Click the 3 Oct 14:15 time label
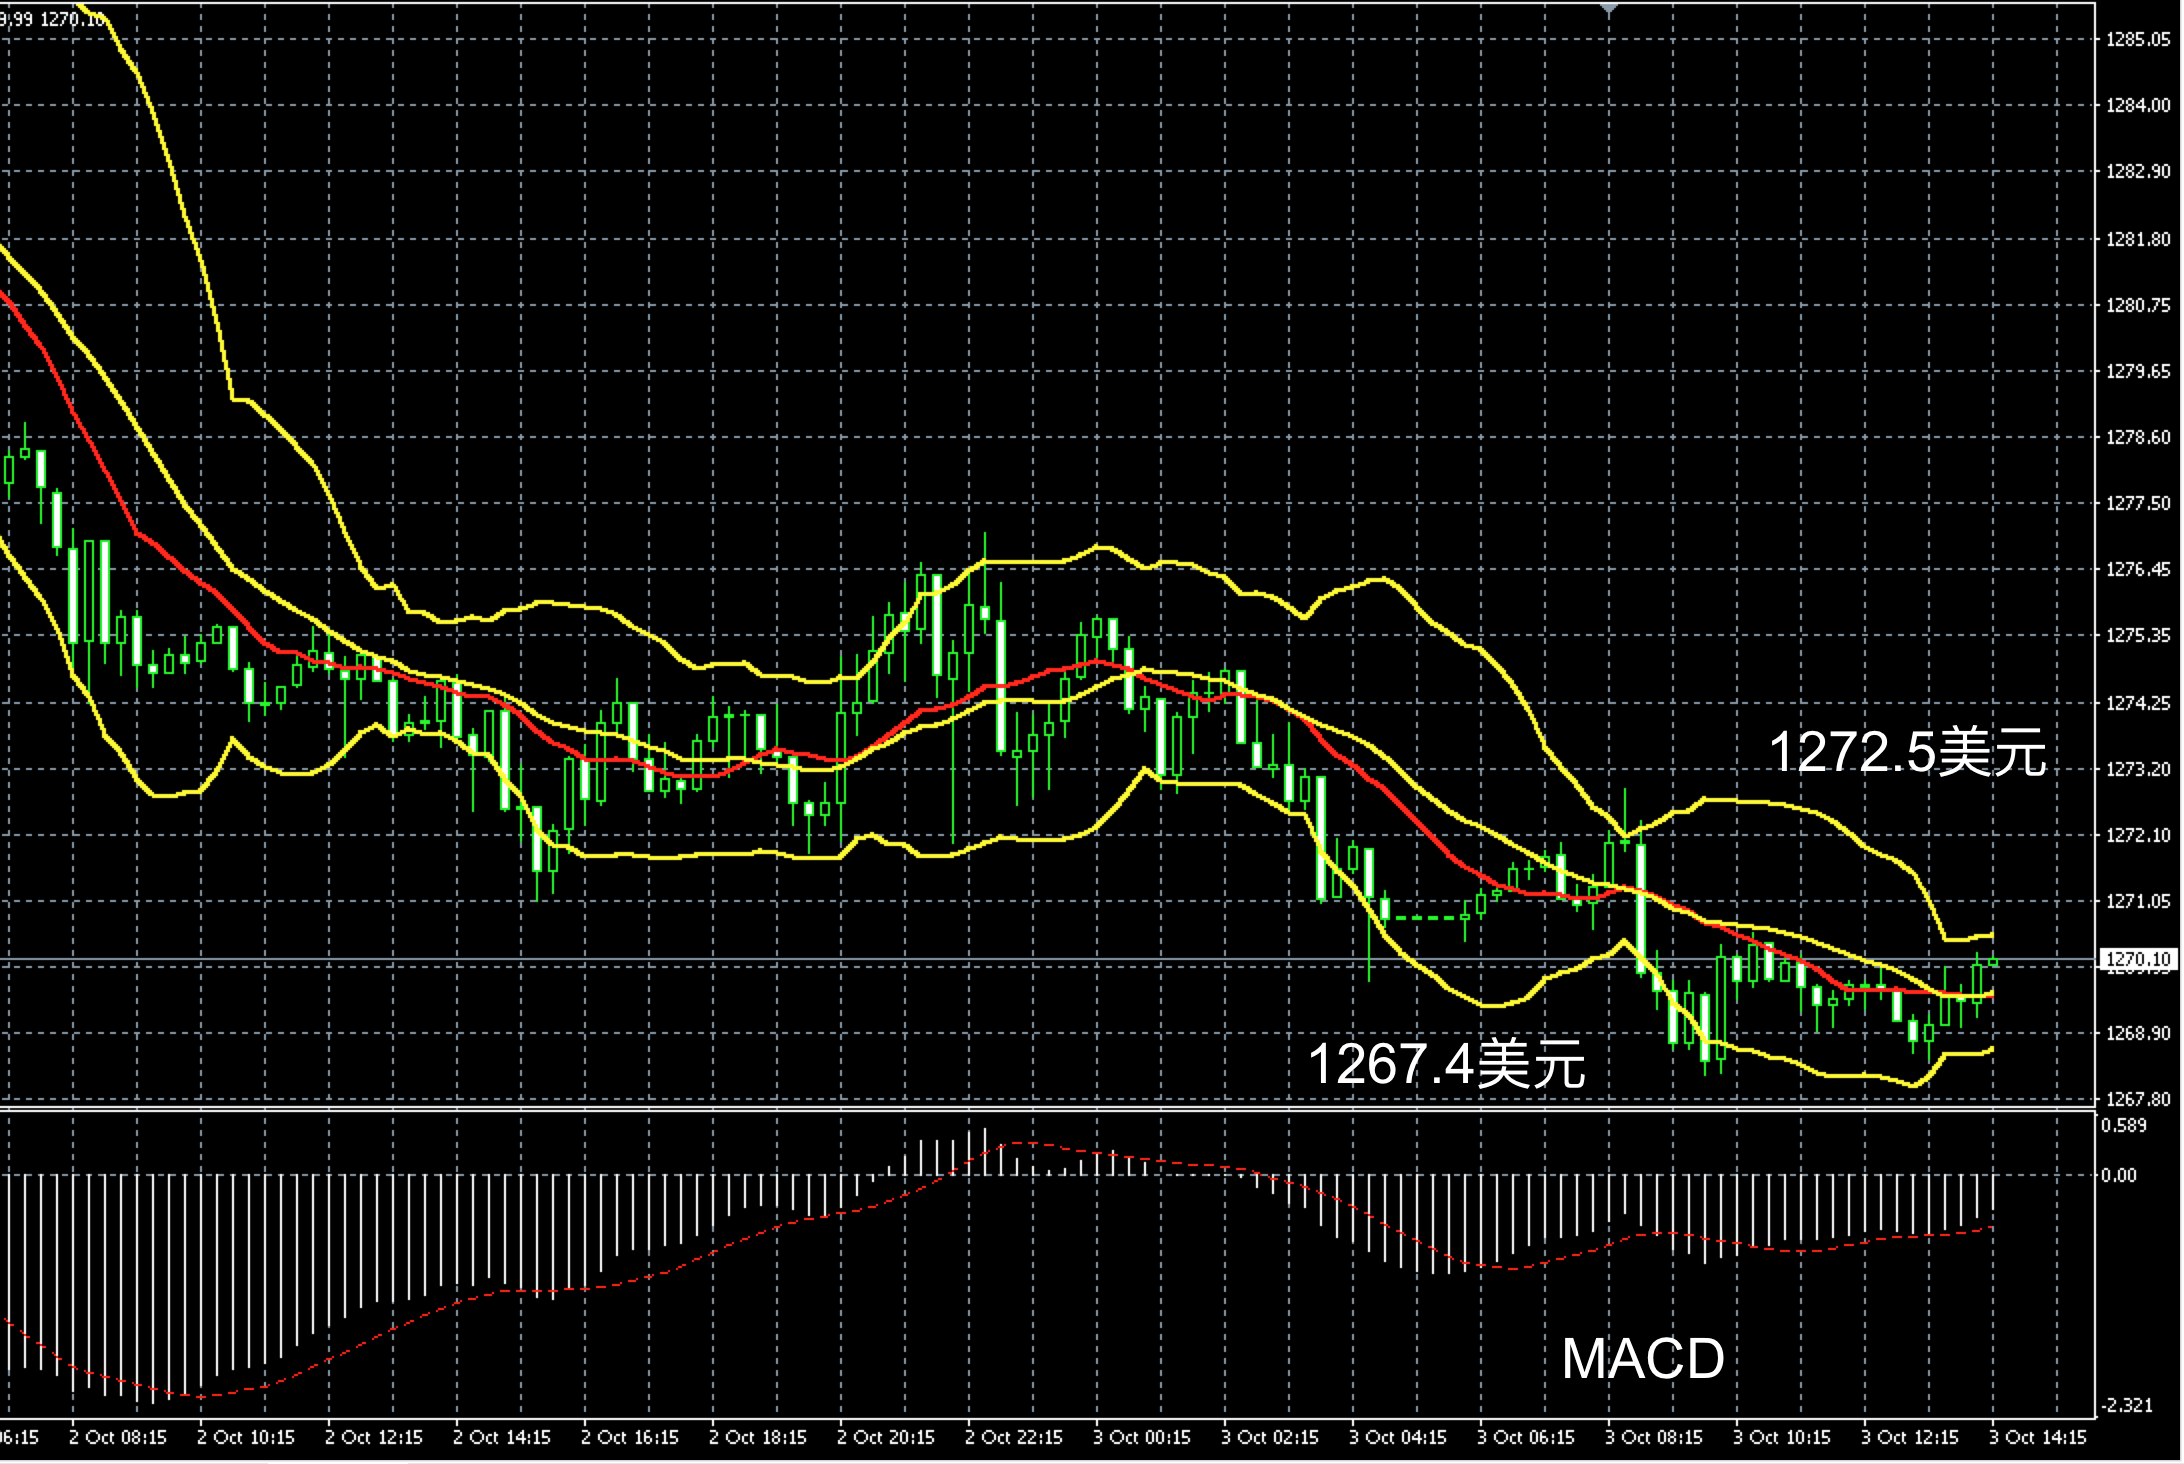2184x1464 pixels. [x=2037, y=1438]
